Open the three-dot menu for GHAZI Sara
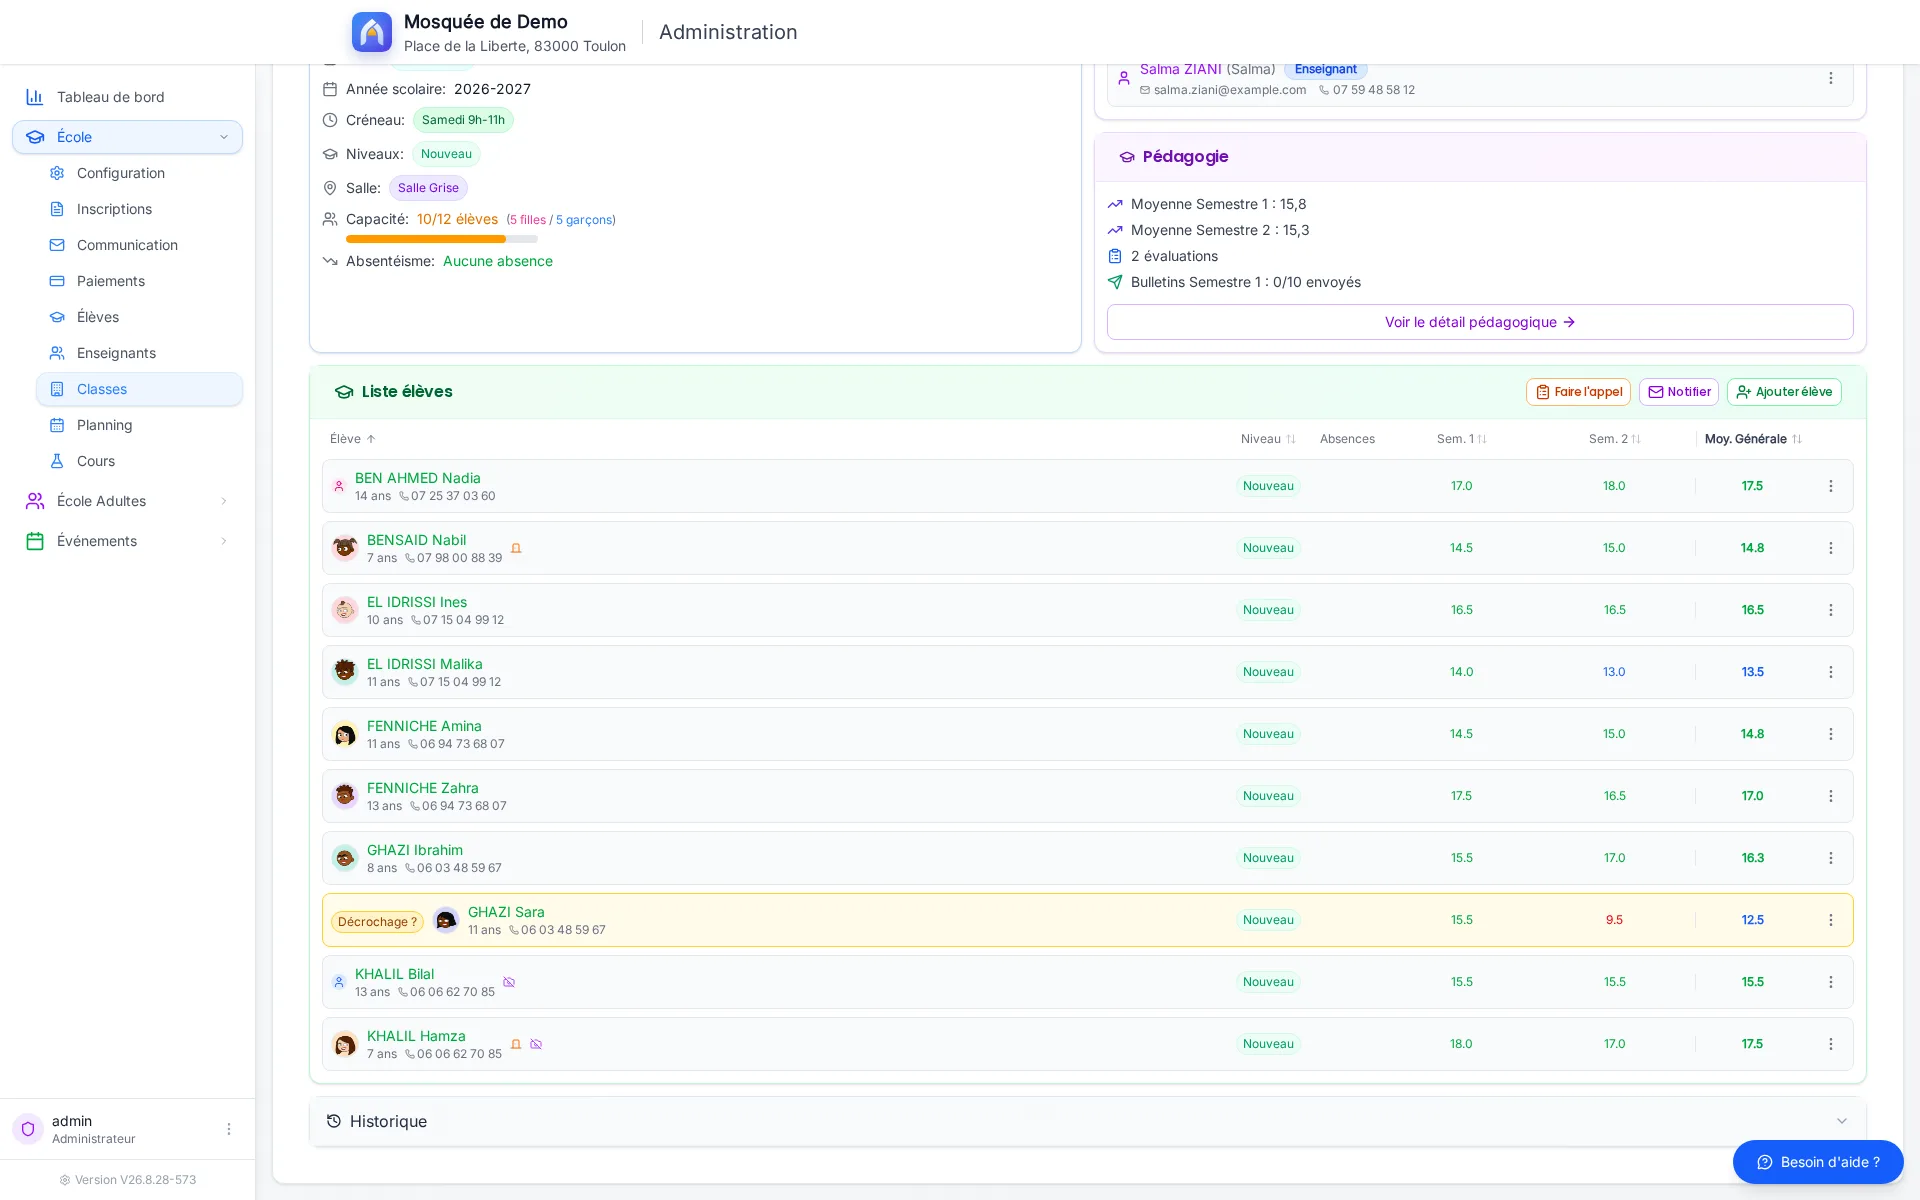 (1831, 920)
